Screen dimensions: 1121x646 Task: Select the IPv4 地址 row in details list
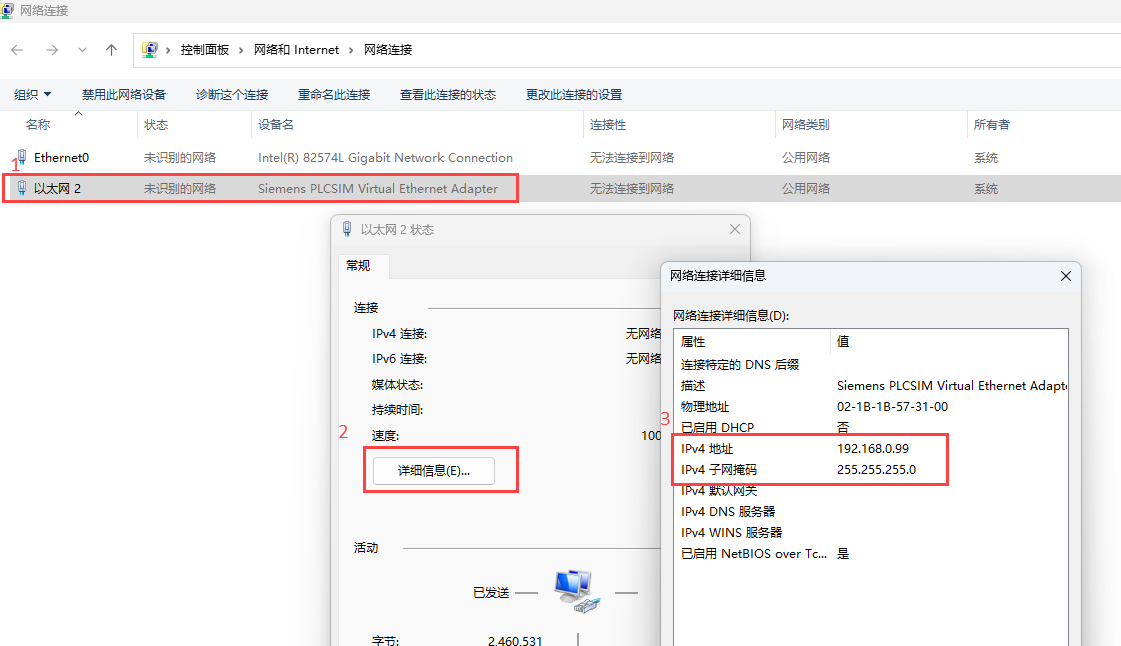coord(707,449)
